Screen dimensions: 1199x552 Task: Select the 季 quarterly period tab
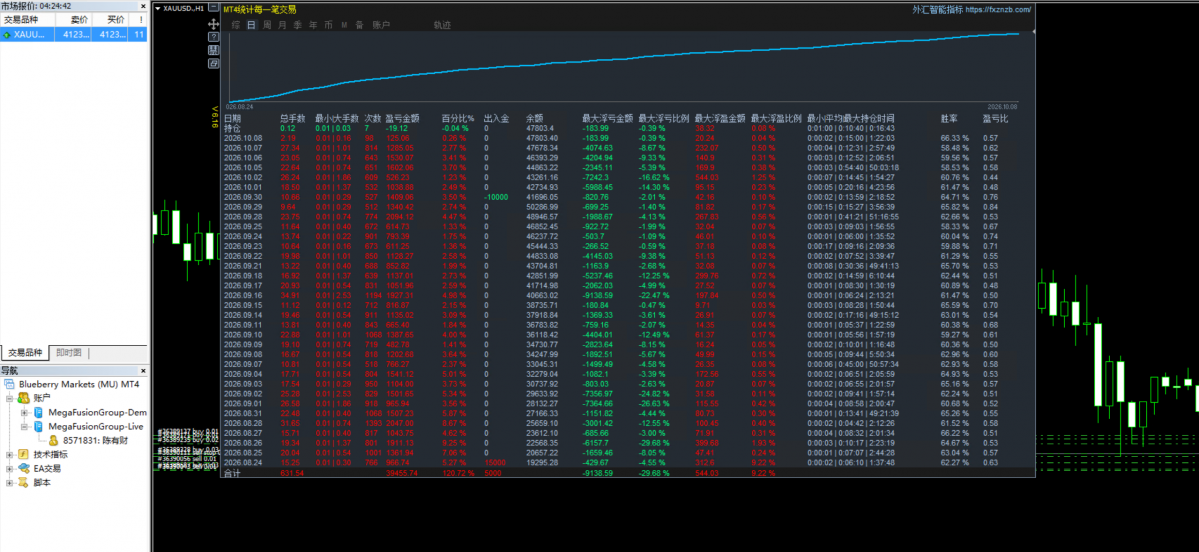297,24
